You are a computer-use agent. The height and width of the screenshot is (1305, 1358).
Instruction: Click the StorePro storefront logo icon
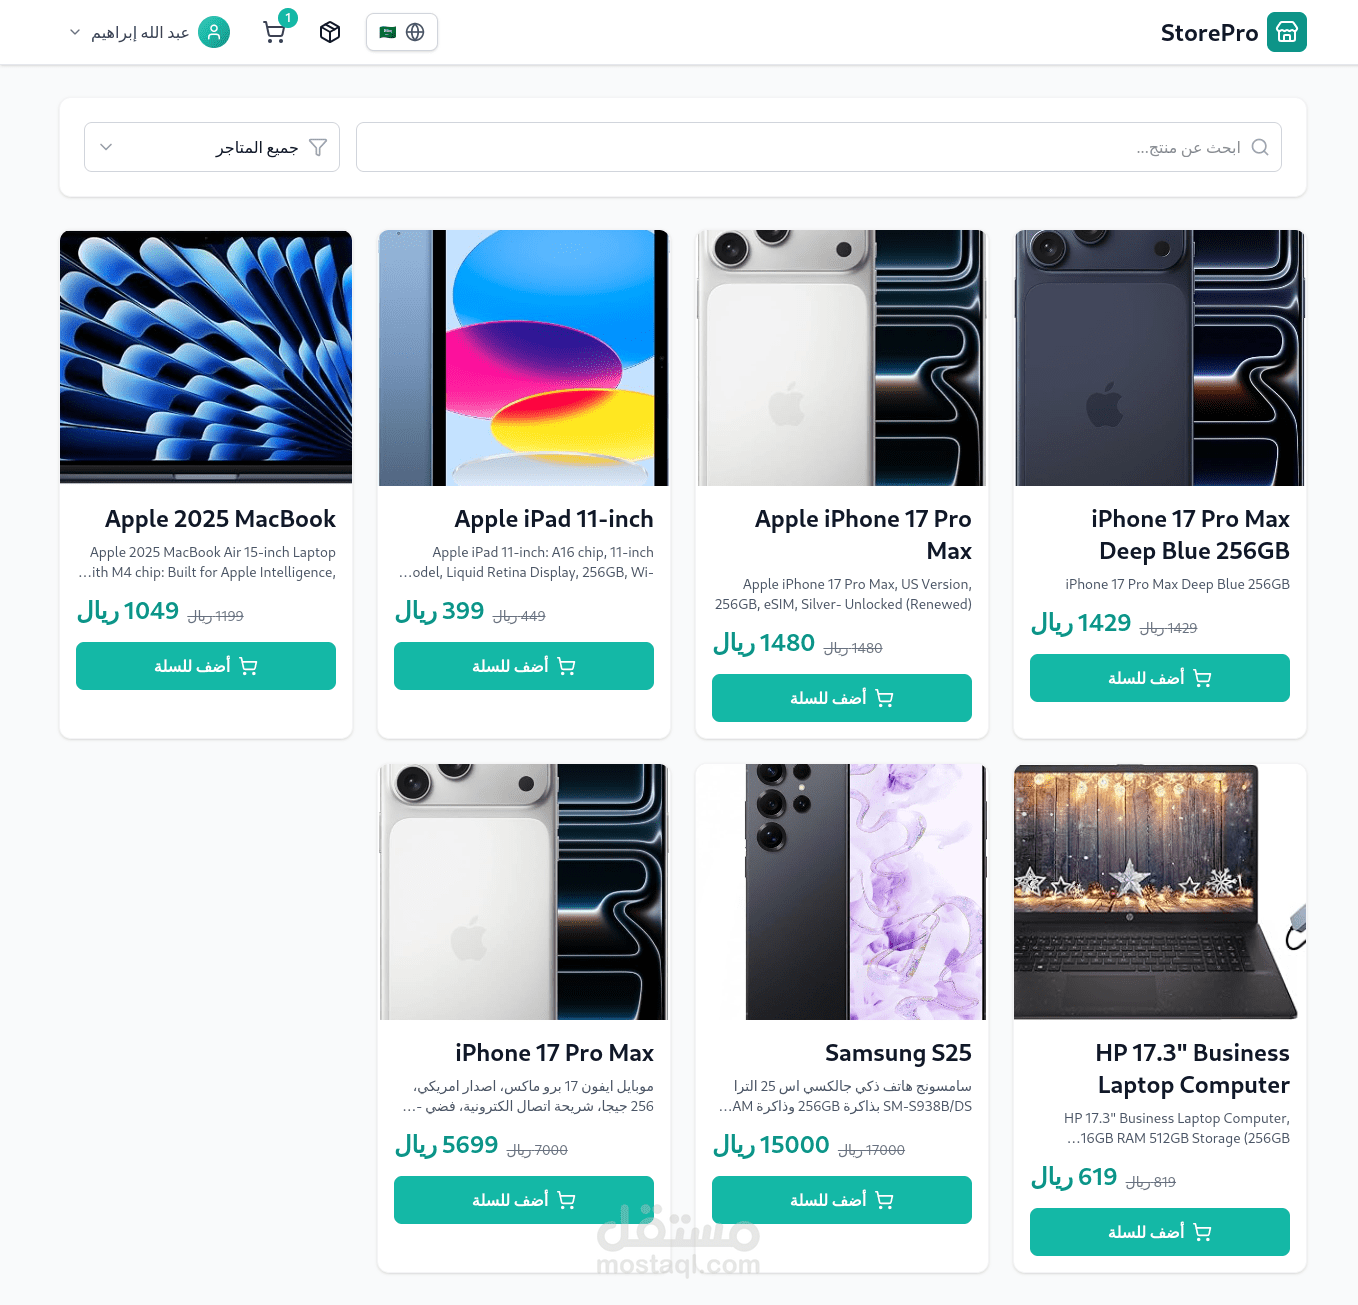point(1286,32)
